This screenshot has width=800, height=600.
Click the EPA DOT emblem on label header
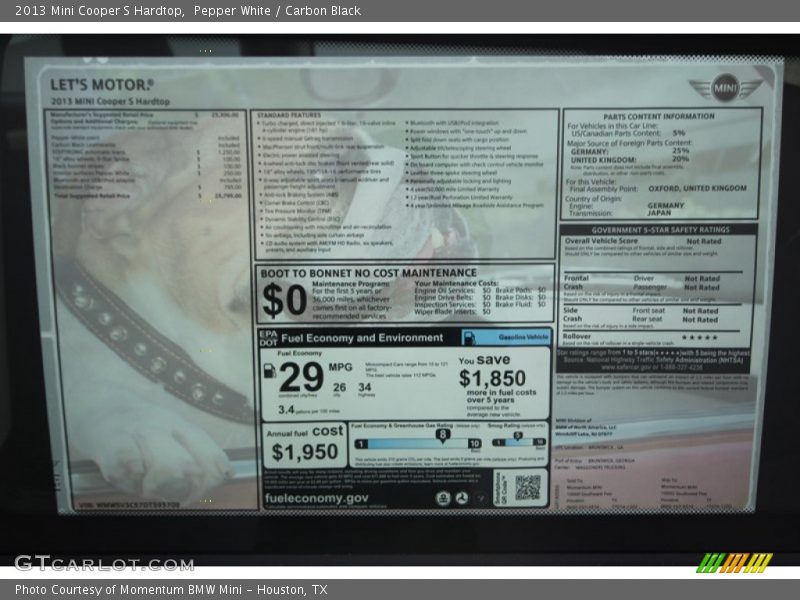point(268,338)
